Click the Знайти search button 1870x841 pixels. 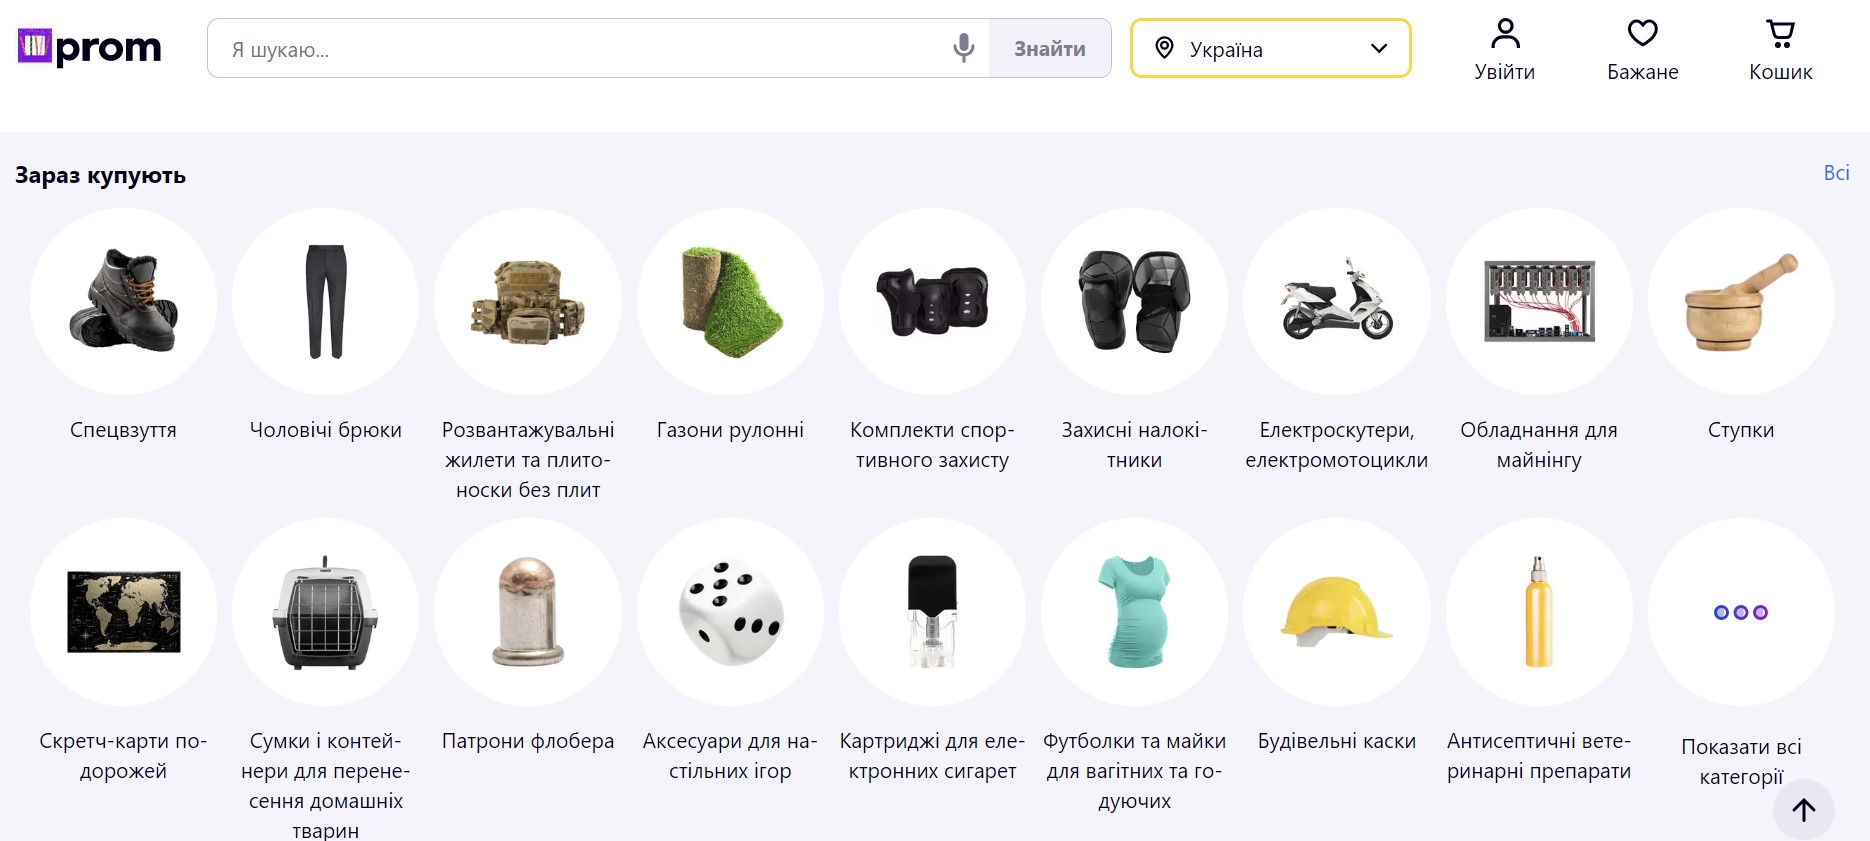click(x=1050, y=48)
